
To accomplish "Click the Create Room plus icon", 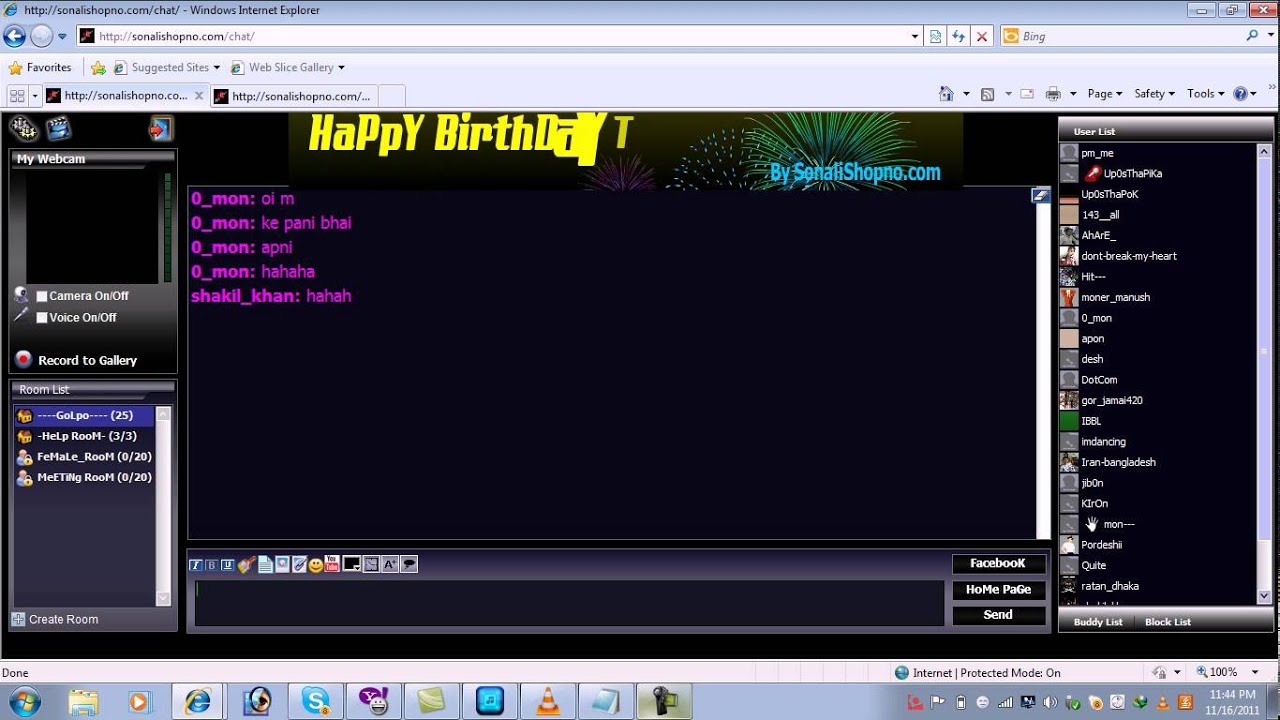I will point(18,619).
